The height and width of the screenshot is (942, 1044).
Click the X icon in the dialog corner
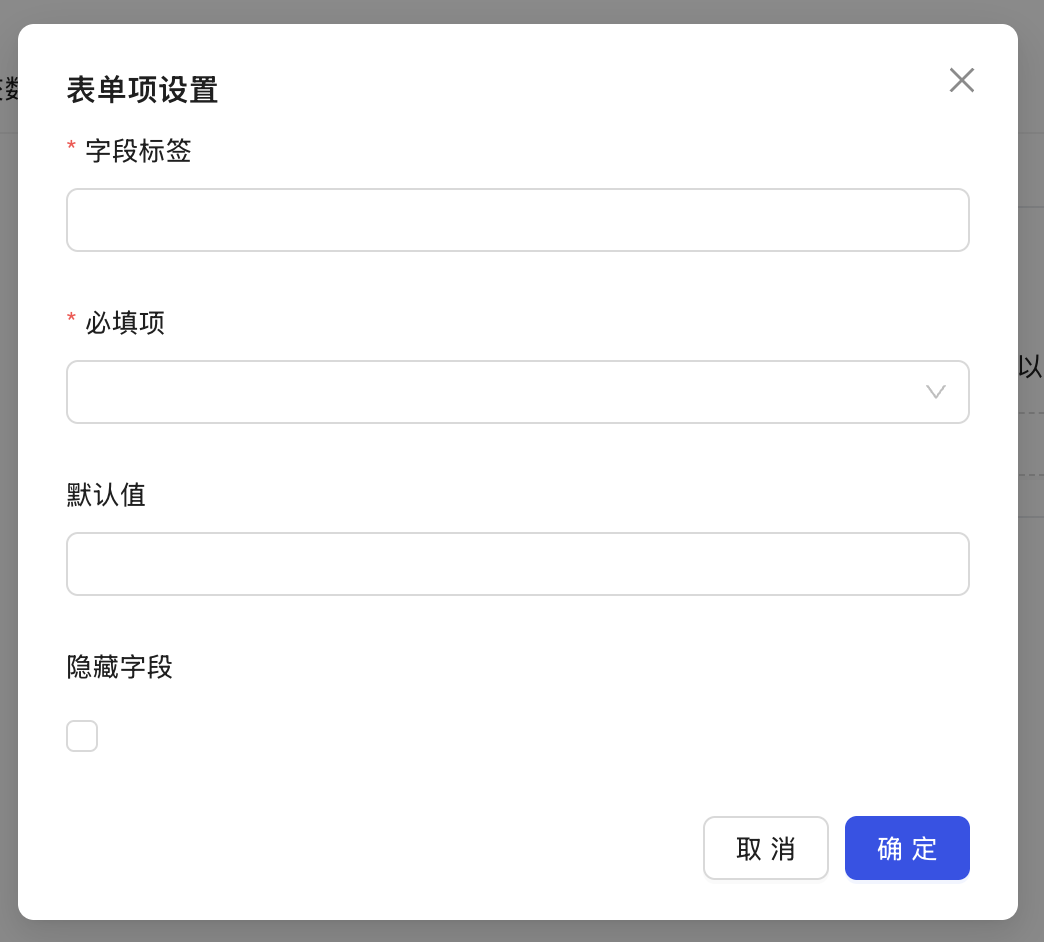pos(961,80)
